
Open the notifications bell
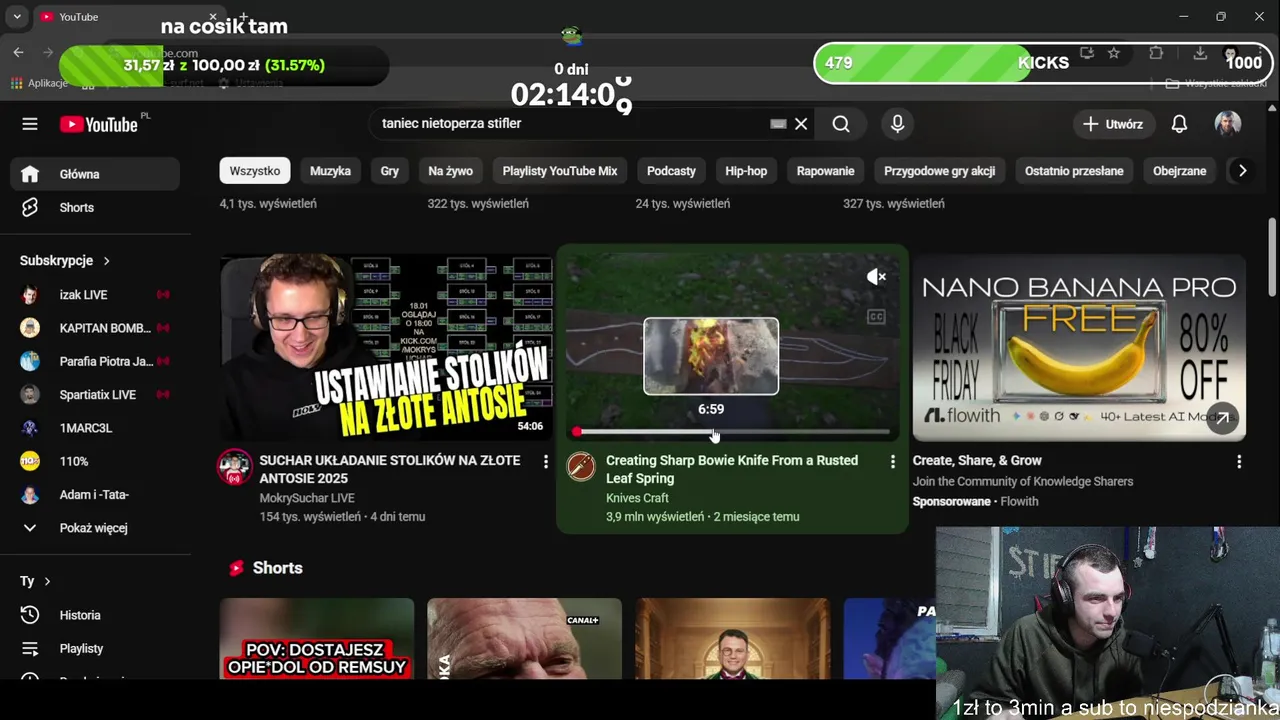1179,124
